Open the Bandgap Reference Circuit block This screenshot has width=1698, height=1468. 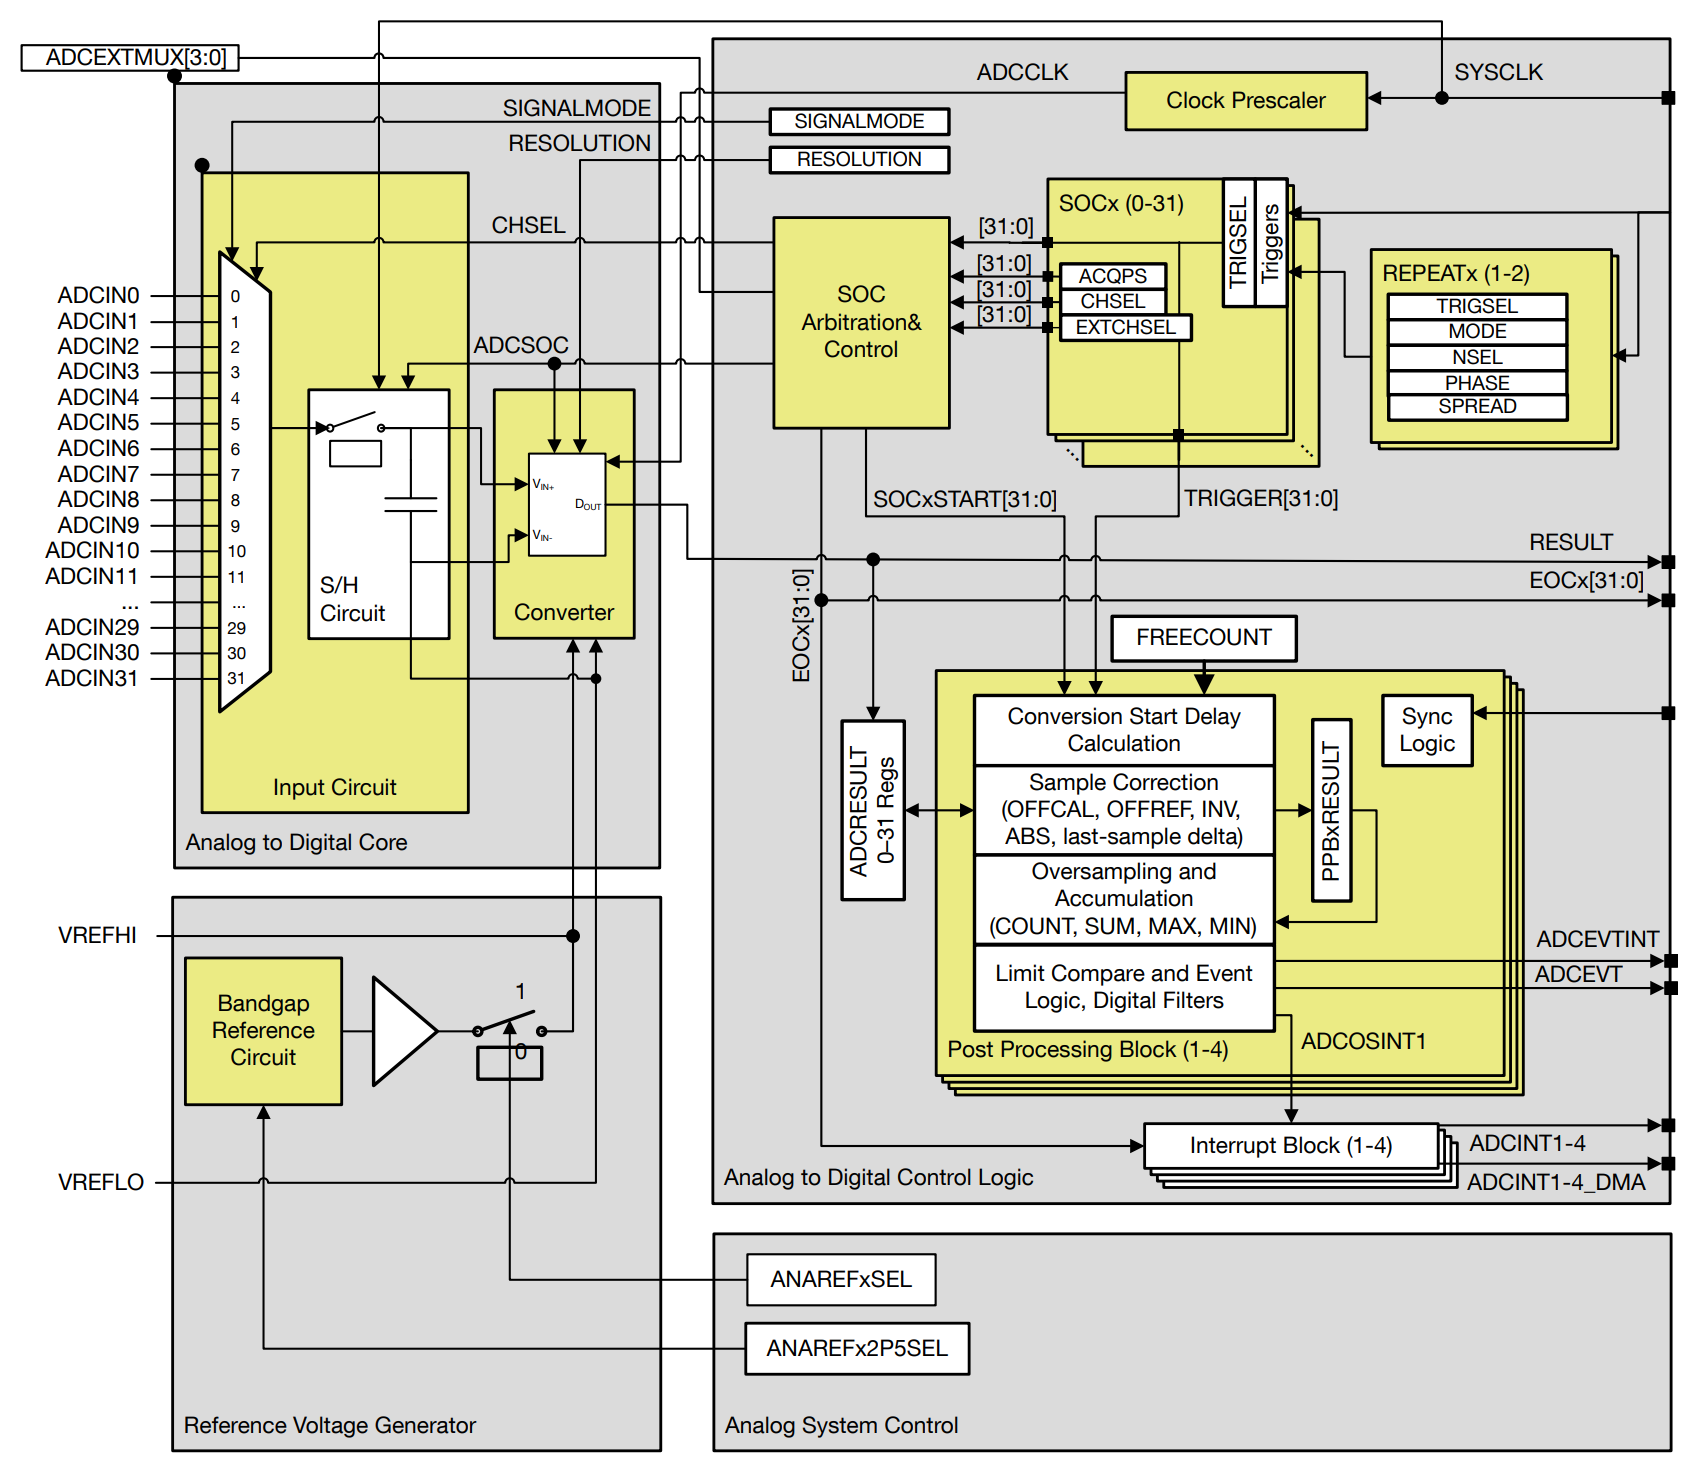point(263,1030)
